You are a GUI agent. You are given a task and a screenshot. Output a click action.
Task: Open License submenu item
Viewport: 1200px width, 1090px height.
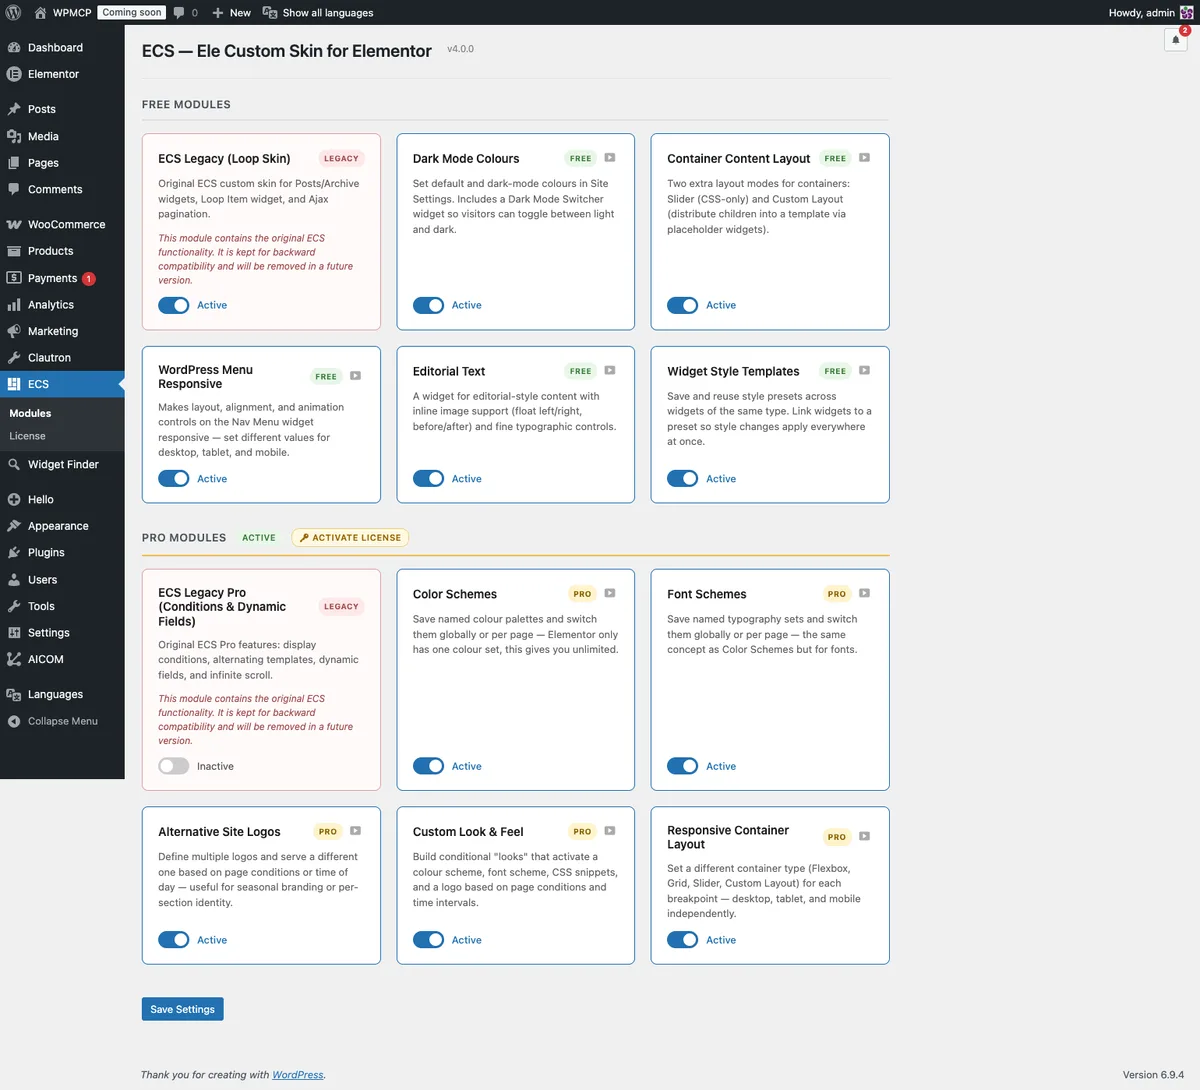point(27,436)
